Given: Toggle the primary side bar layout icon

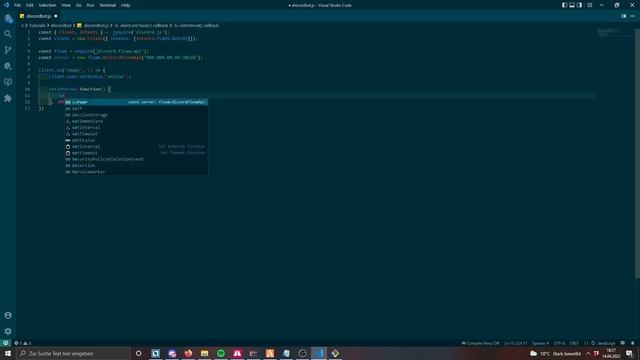Looking at the screenshot, I should pyautogui.click(x=564, y=5).
